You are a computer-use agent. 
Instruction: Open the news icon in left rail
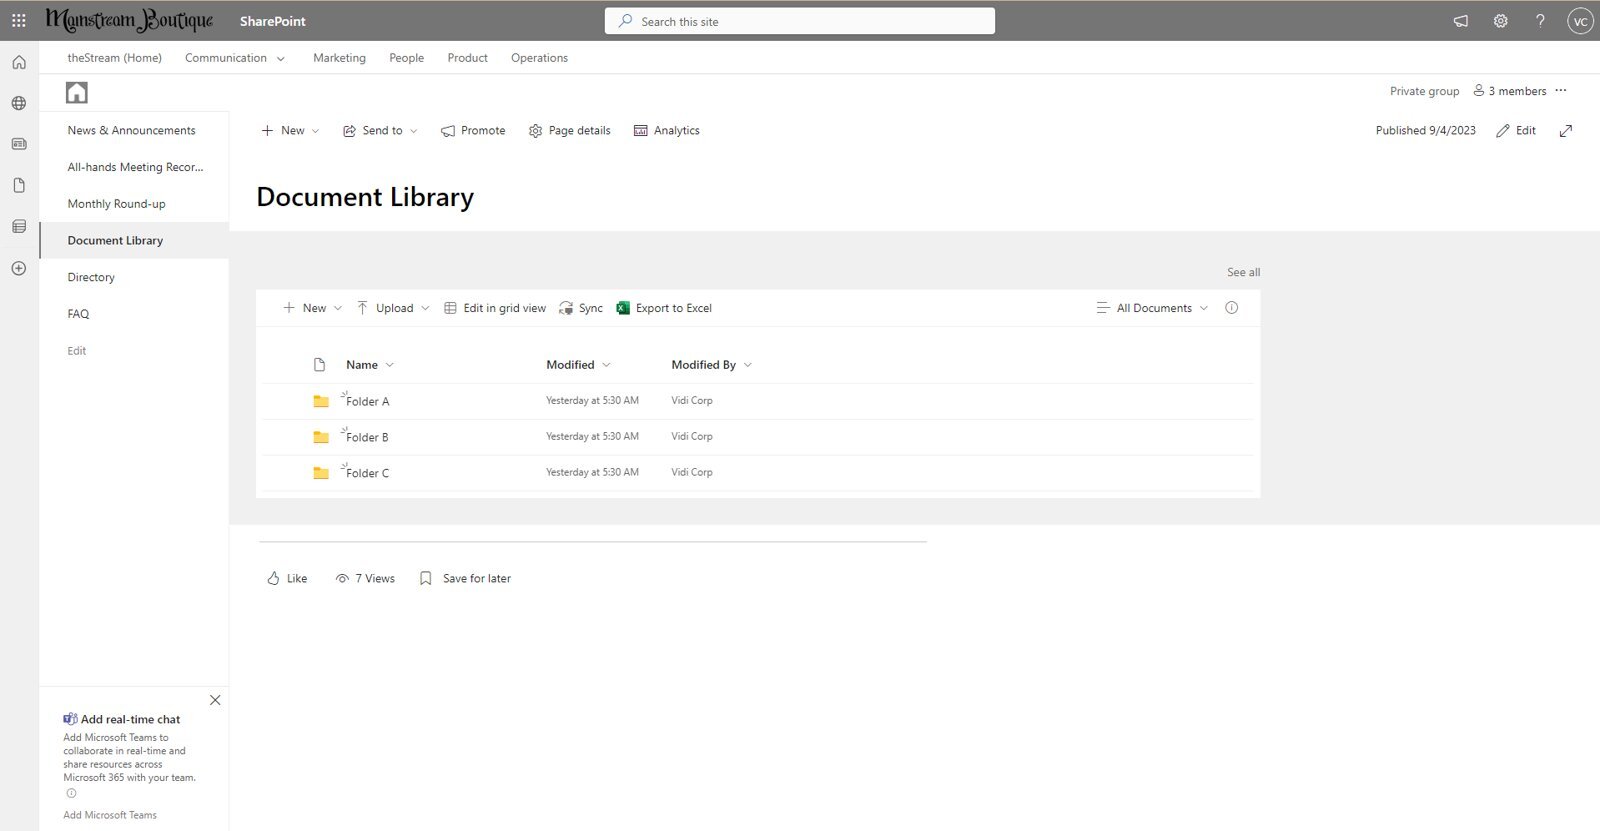pyautogui.click(x=19, y=144)
